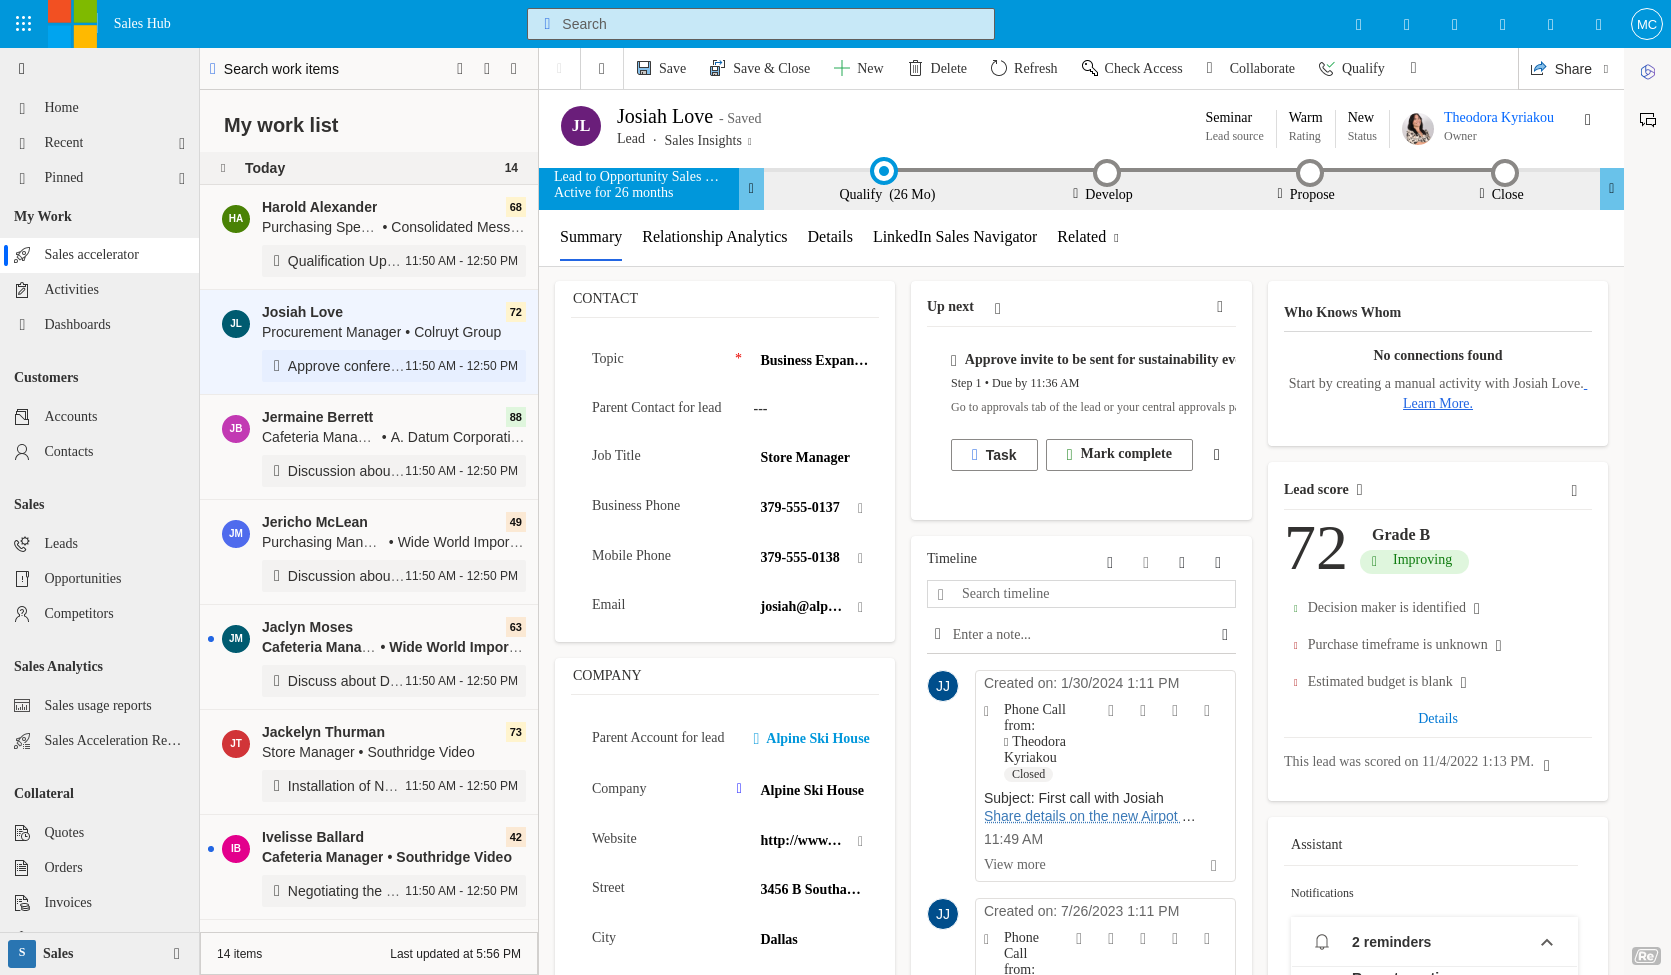This screenshot has height=975, width=1671.
Task: Select the Qualify stage marker
Action: point(884,171)
